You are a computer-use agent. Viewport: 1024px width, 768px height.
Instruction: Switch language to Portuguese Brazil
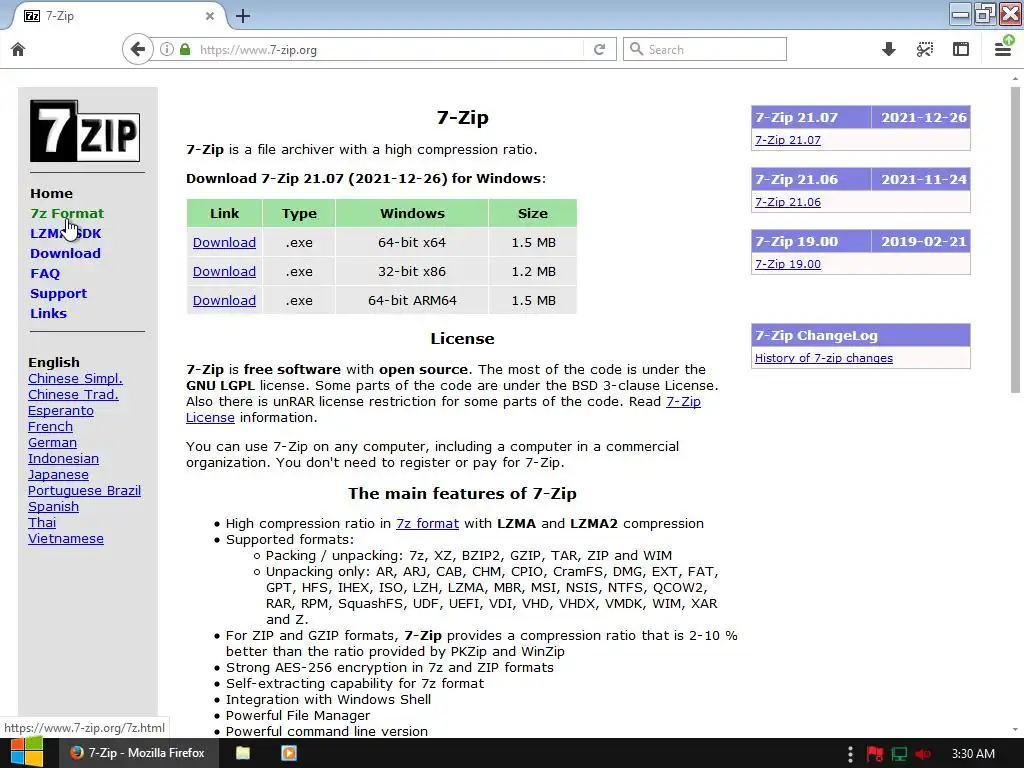(84, 490)
